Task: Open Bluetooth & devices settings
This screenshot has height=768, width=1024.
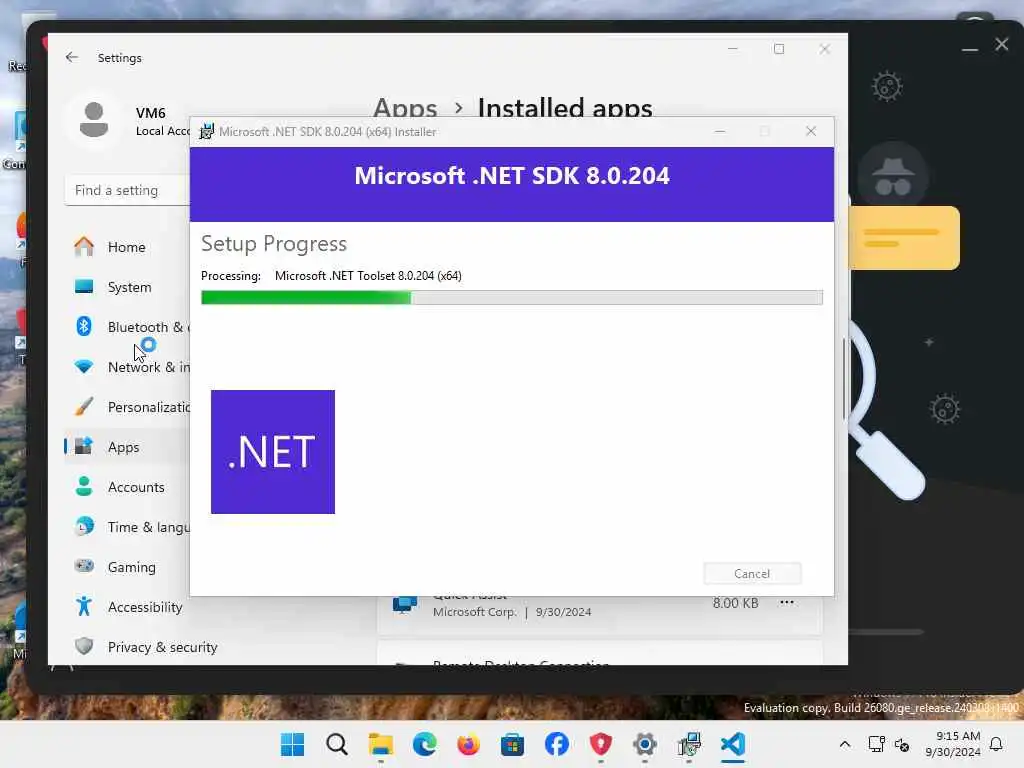Action: [x=127, y=327]
